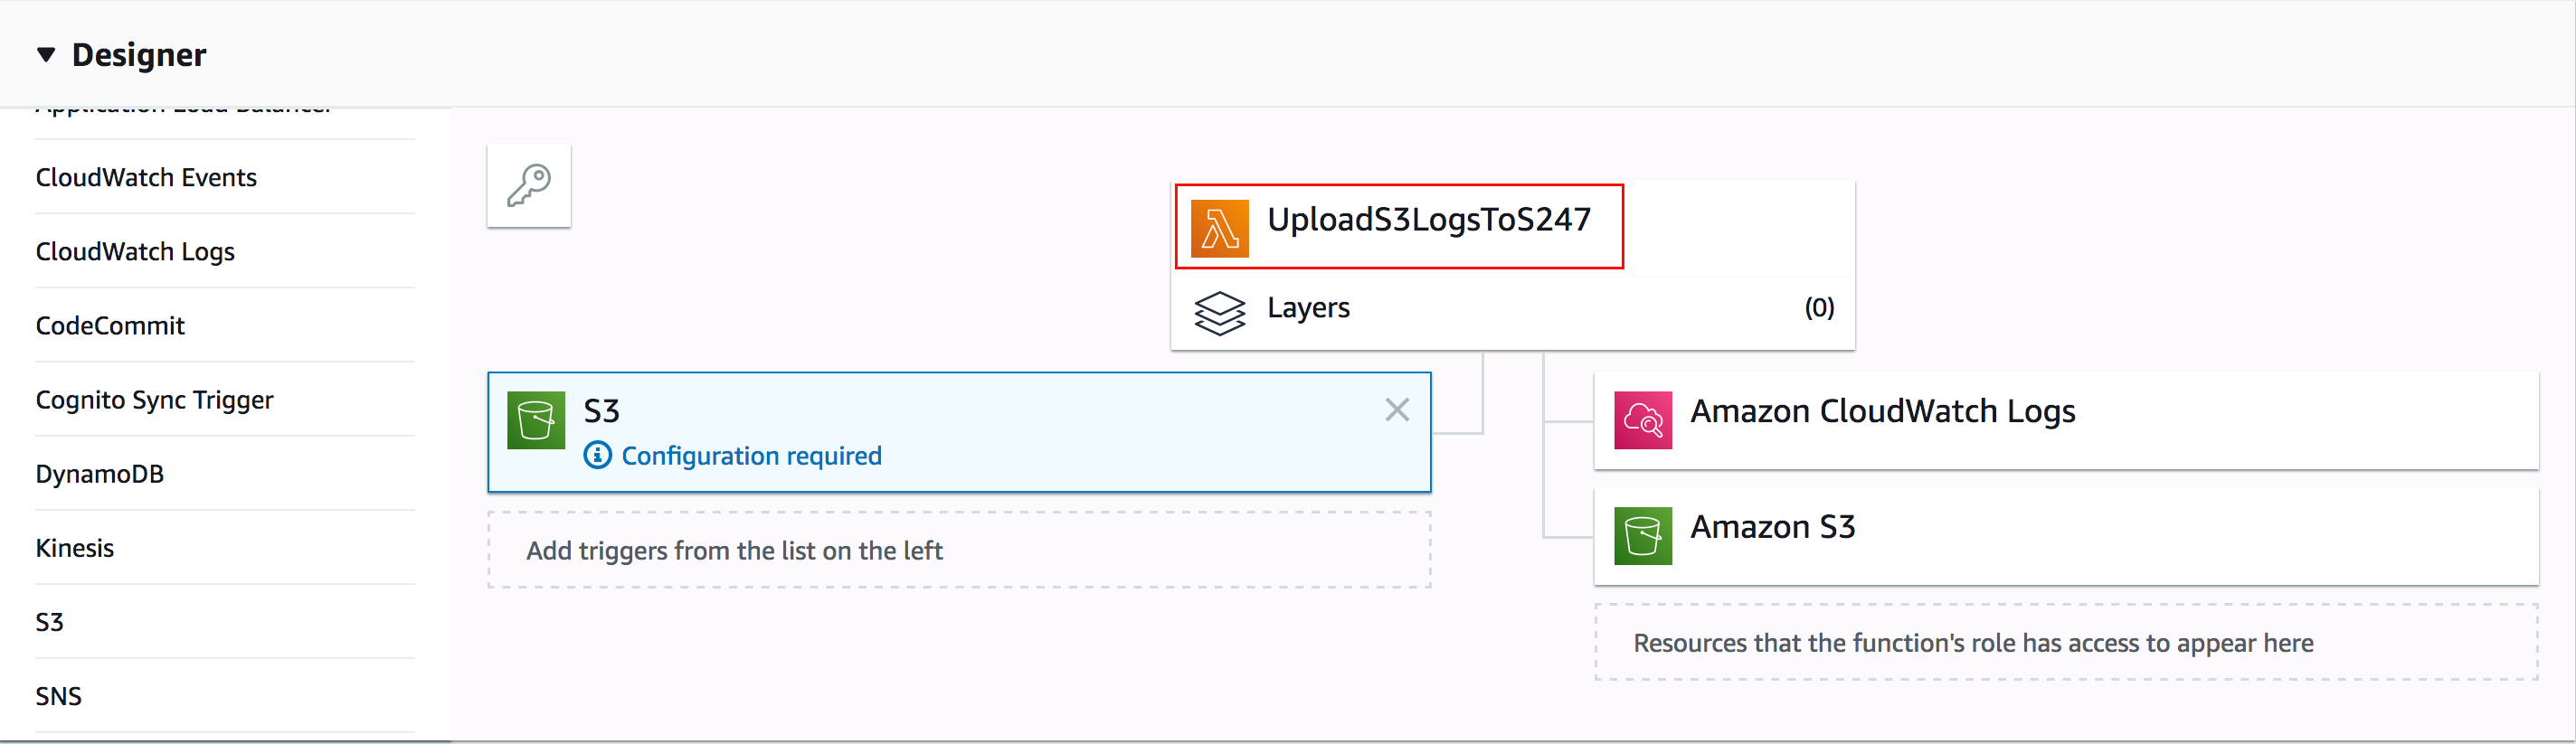Select Cognito Sync Trigger in list
The image size is (2576, 744).
154,399
